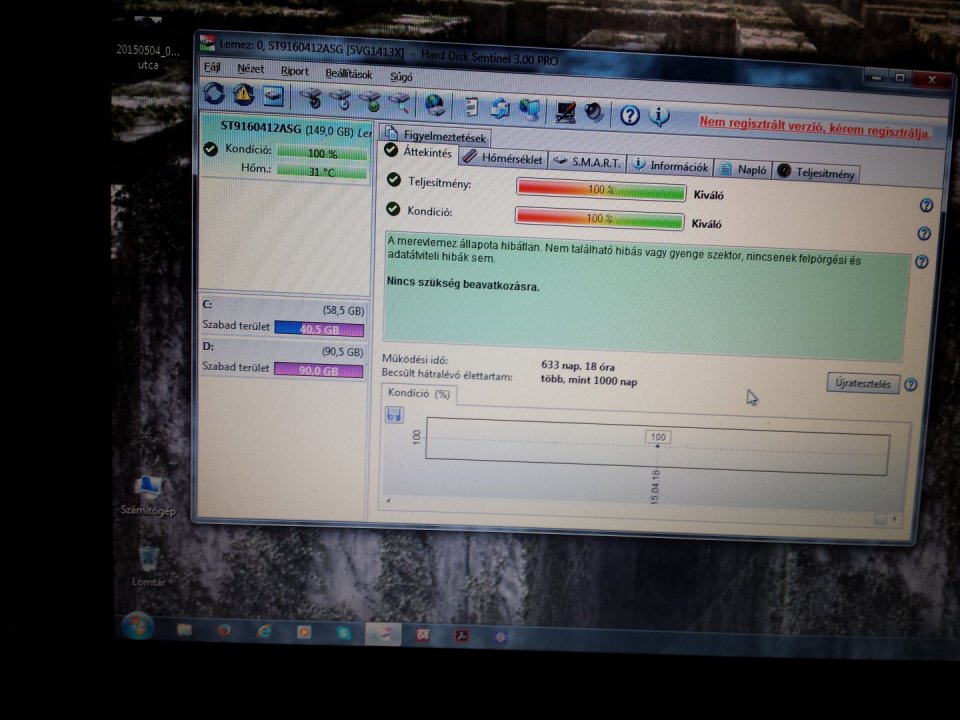Switch to the Figyelmeztetések tab
The image size is (960, 720).
tap(435, 136)
